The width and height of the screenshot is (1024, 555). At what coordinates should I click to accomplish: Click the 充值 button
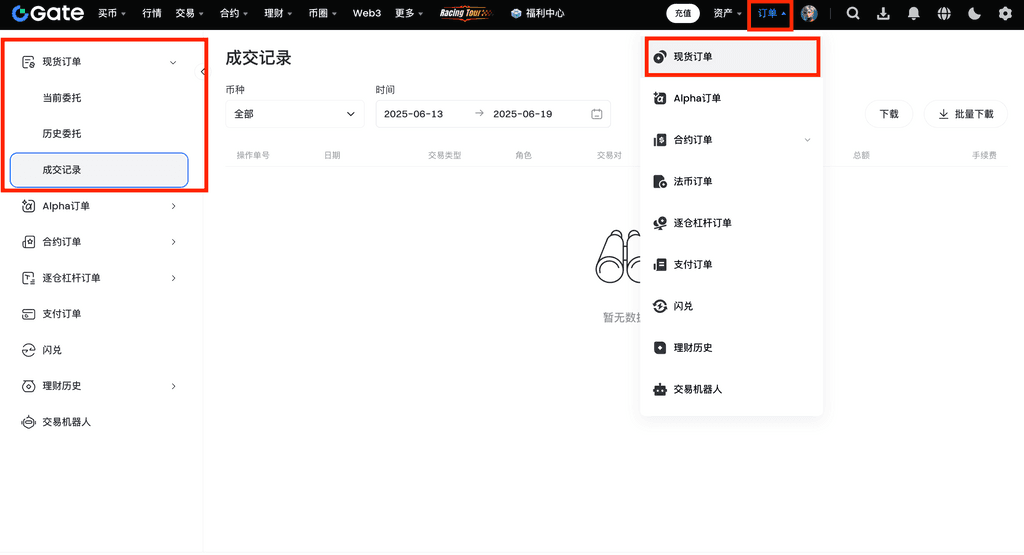click(x=683, y=14)
